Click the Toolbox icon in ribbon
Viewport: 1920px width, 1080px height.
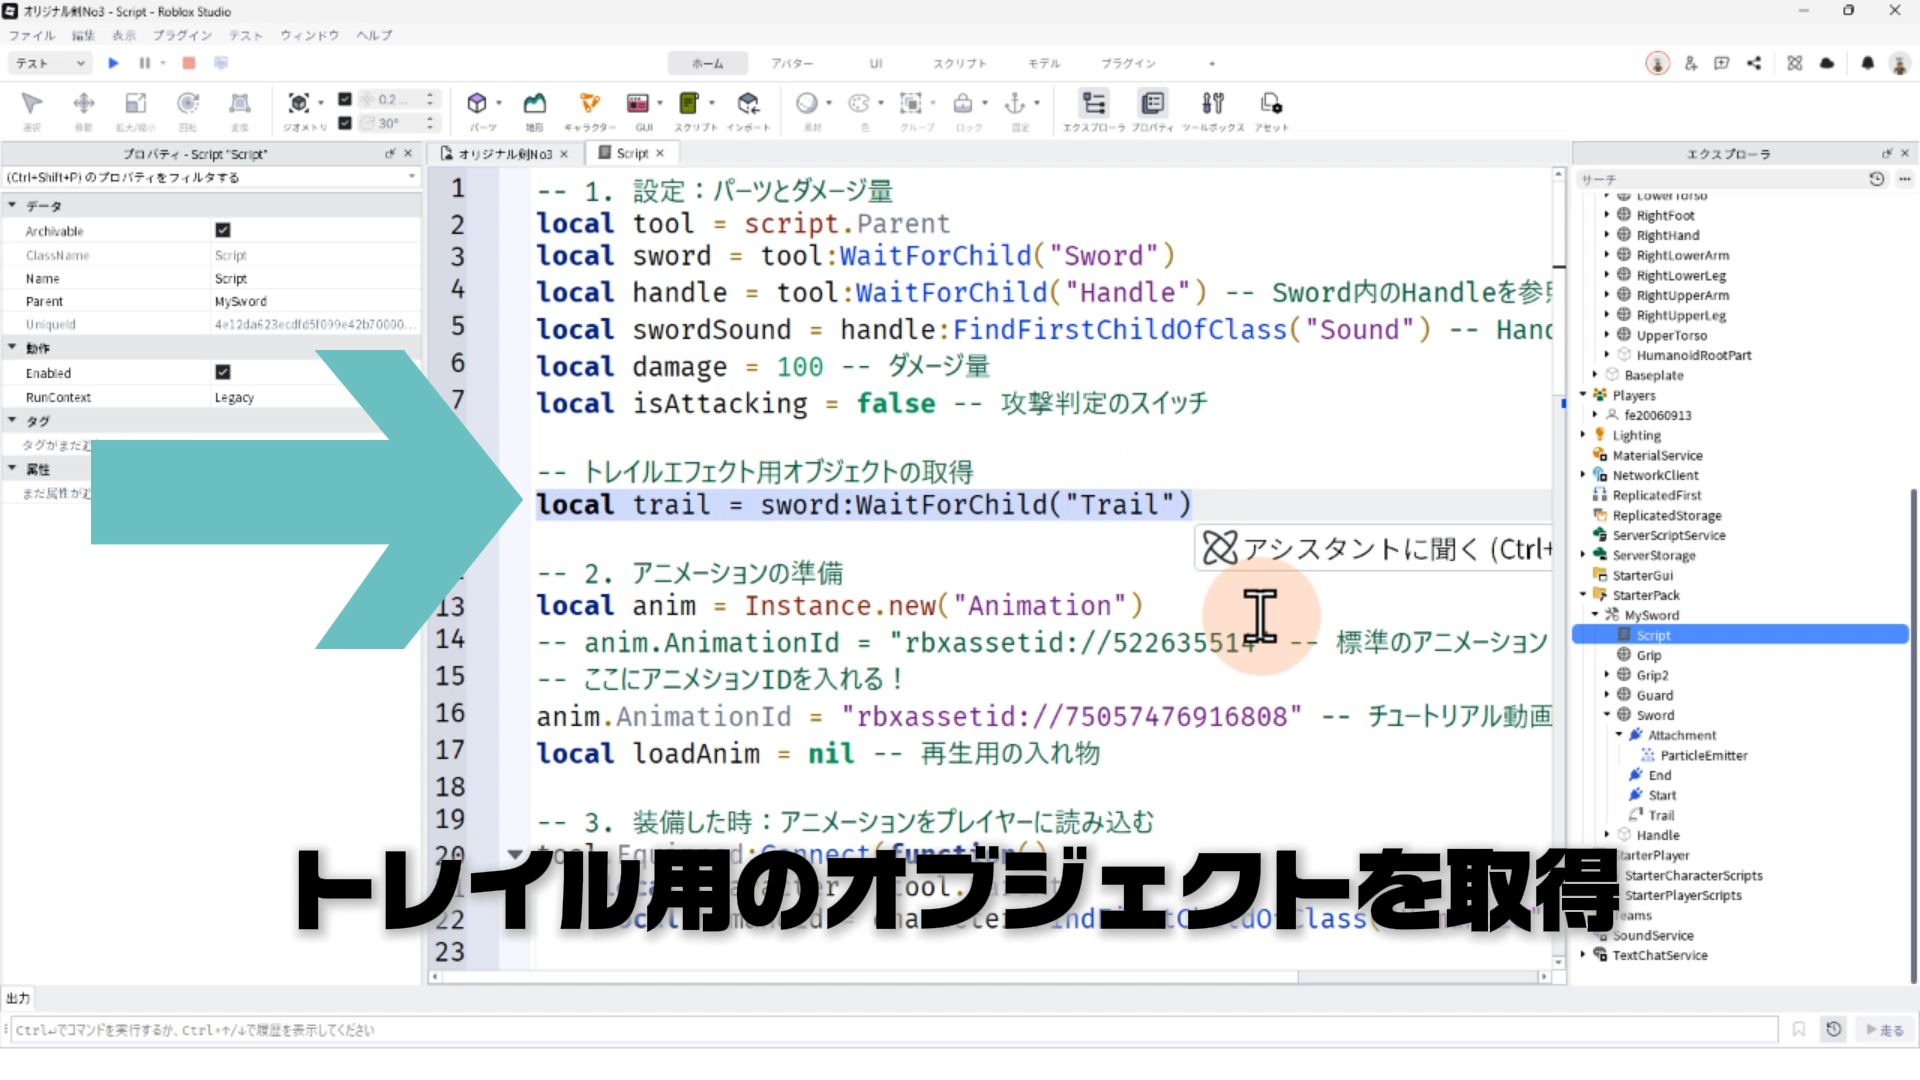coord(1212,104)
